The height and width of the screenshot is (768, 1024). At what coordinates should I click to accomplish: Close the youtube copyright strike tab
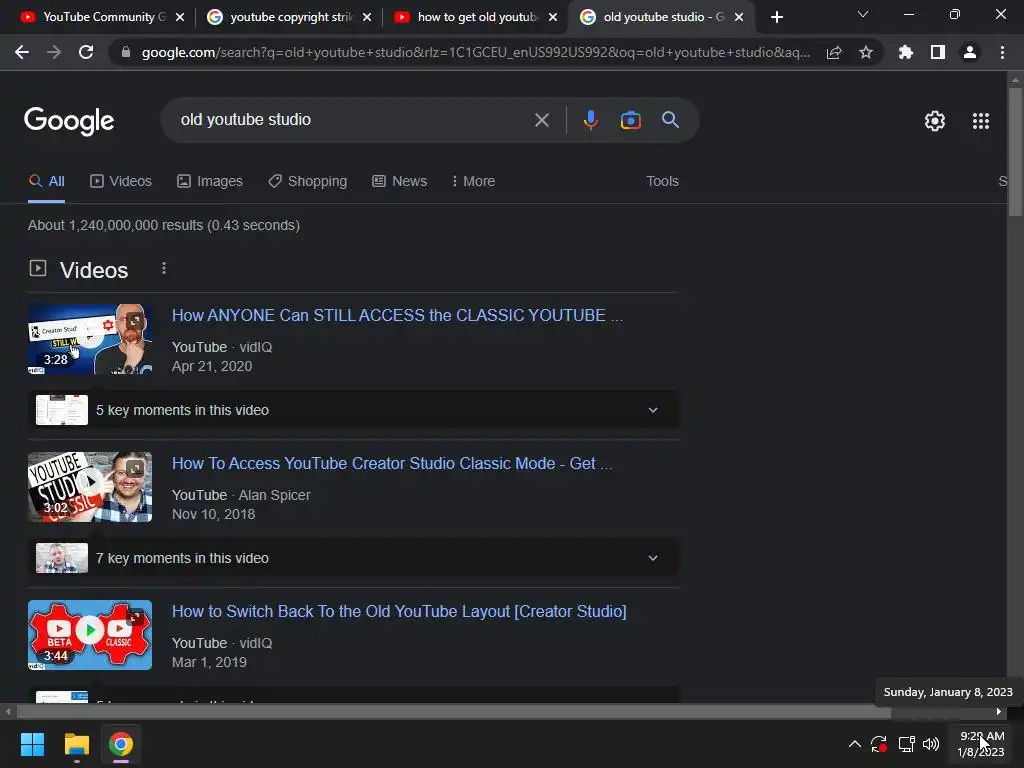tap(367, 17)
